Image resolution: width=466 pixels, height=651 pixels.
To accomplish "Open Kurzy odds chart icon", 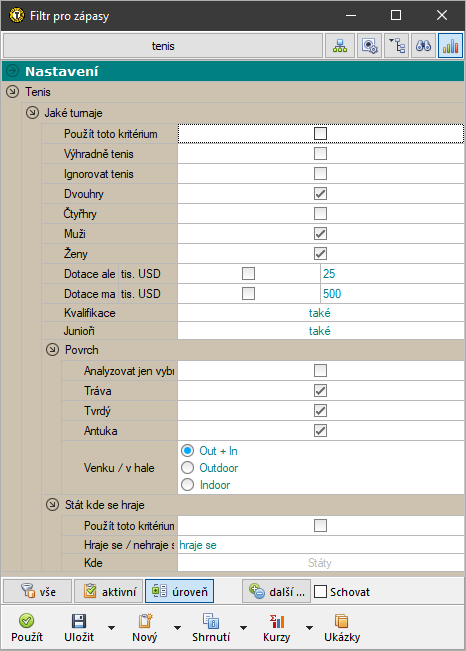I will [x=277, y=621].
